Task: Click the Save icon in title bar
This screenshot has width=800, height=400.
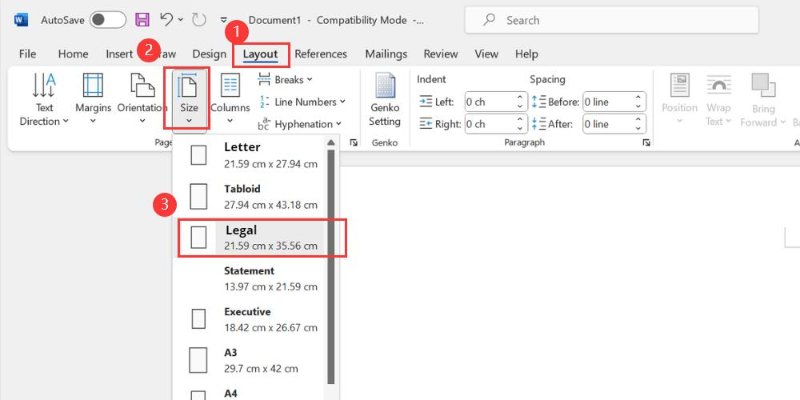Action: 142,20
